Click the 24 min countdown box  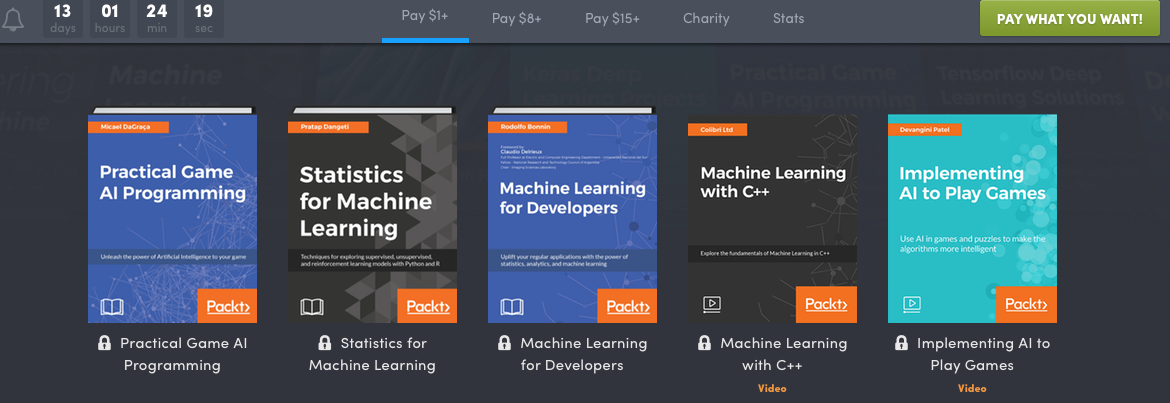coord(157,19)
